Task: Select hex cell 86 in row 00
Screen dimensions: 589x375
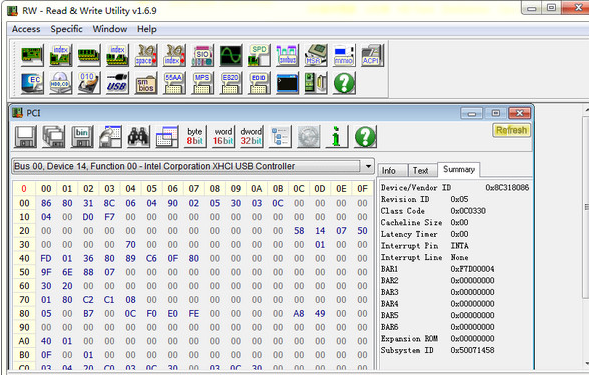Action: click(x=46, y=203)
